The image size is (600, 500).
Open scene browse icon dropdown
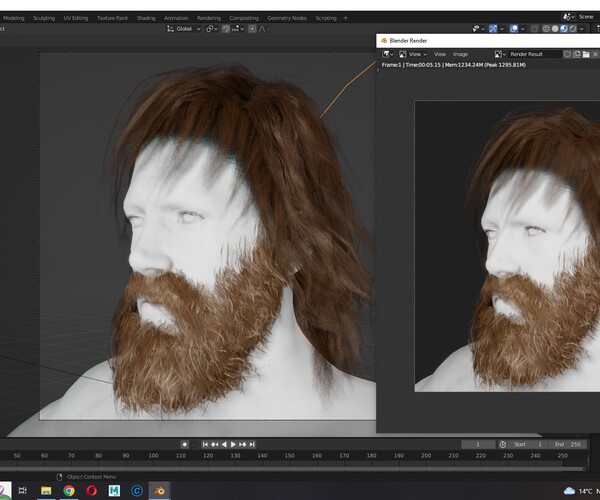coord(568,17)
